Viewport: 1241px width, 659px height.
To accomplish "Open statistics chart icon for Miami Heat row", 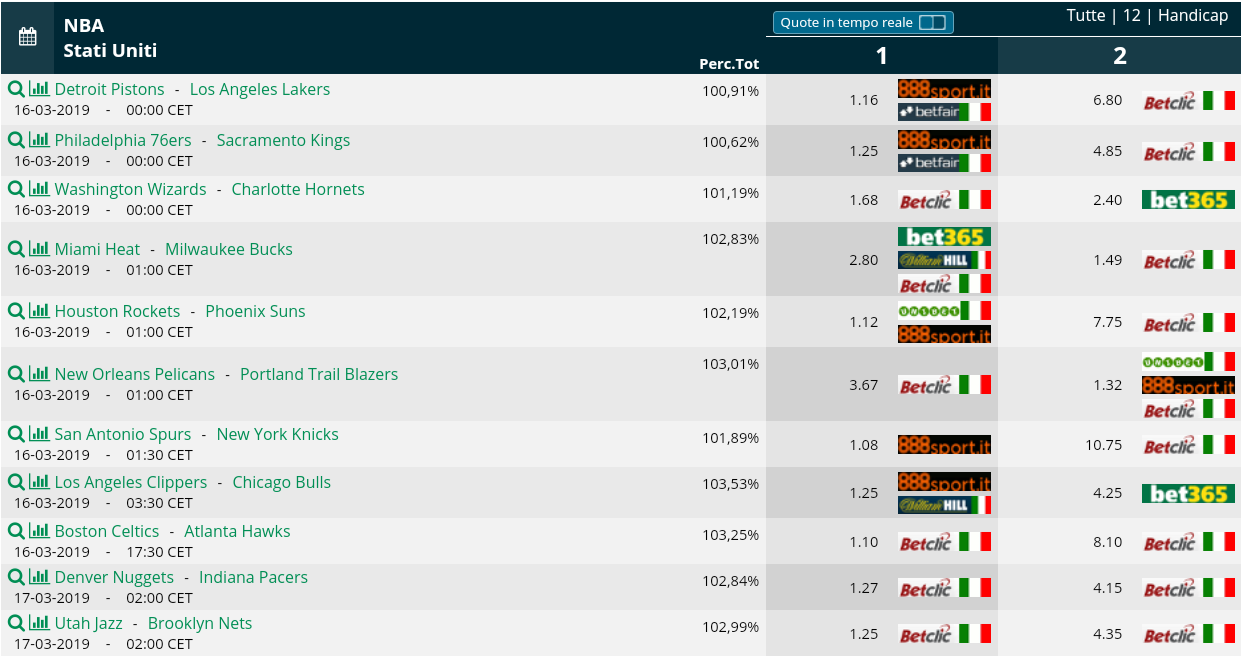I will click(39, 248).
